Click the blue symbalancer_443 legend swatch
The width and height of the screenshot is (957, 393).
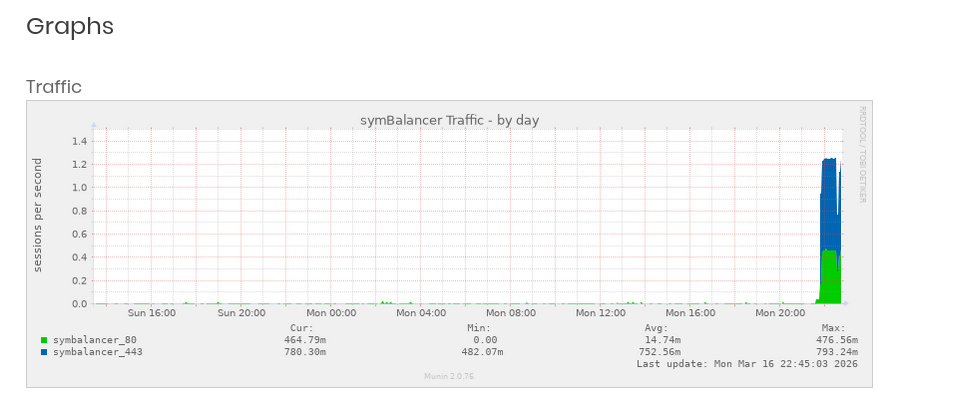click(x=44, y=352)
